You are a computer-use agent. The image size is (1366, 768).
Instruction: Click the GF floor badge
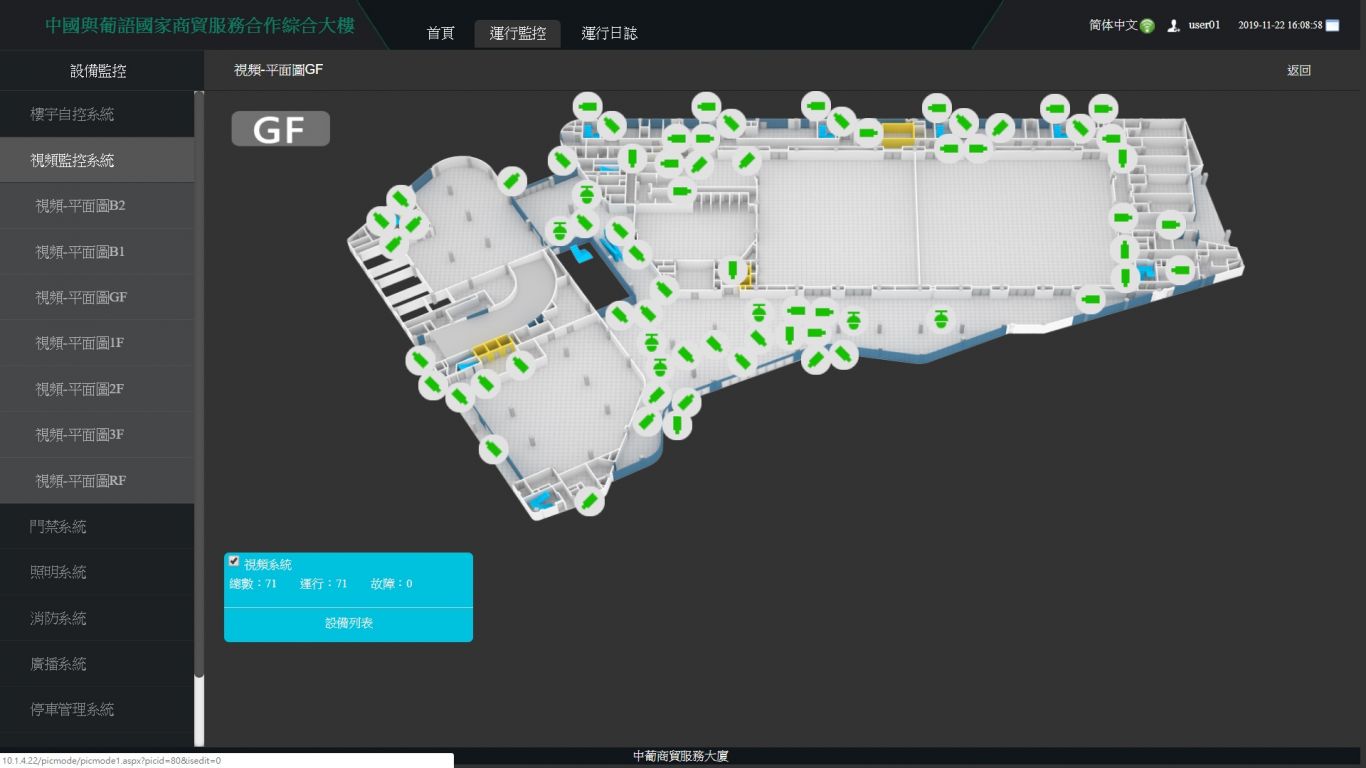click(x=281, y=129)
